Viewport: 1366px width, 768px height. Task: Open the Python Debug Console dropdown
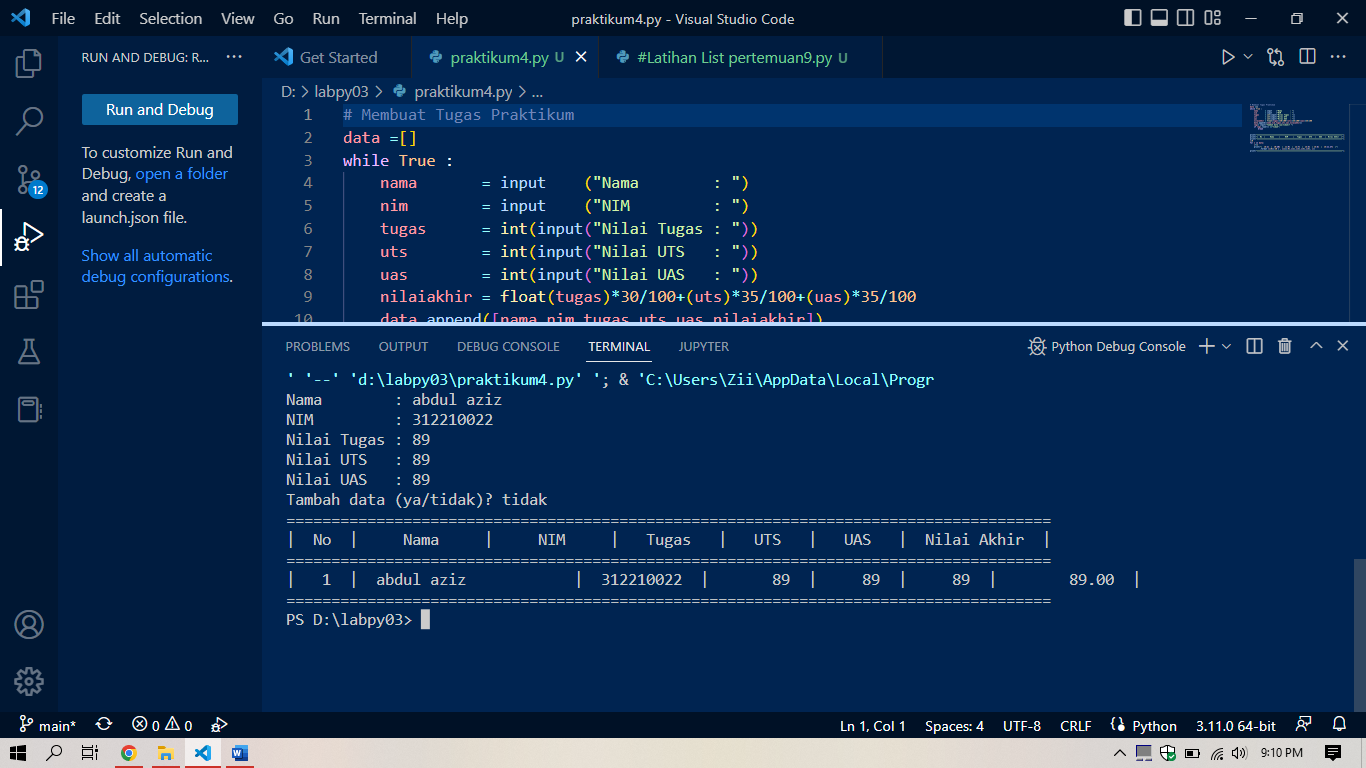[x=1225, y=346]
